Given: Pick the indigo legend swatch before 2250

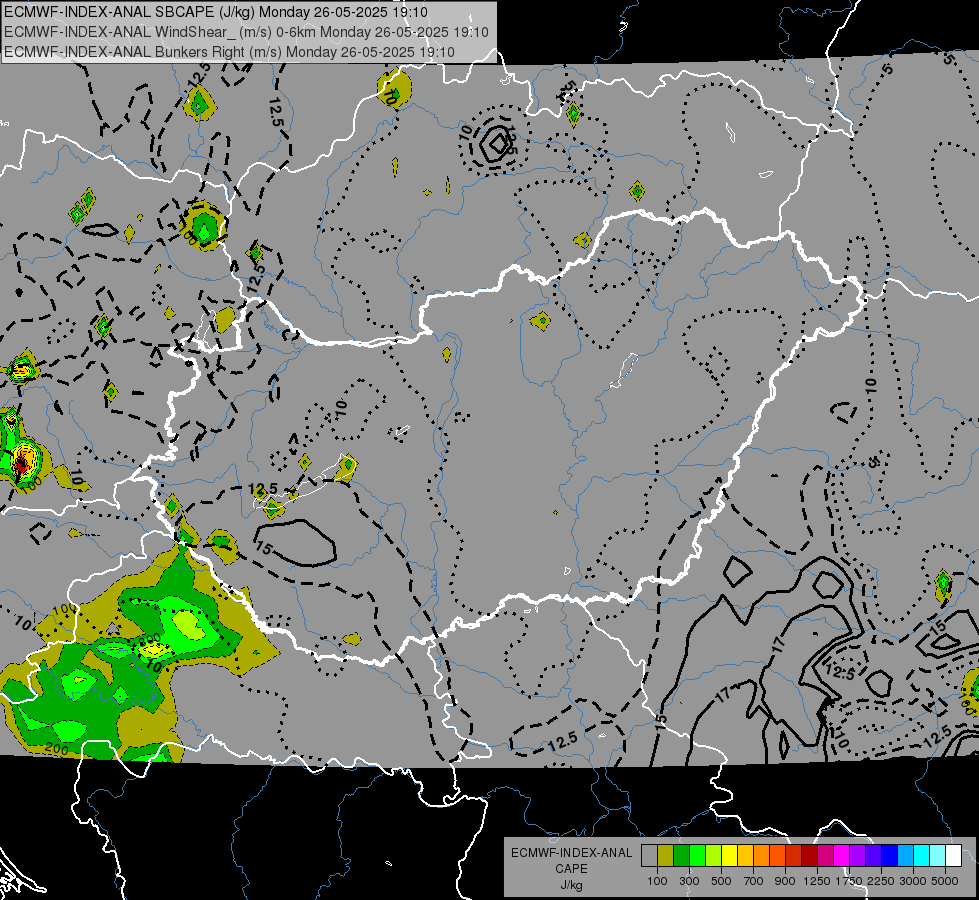Looking at the screenshot, I should coord(873,856).
